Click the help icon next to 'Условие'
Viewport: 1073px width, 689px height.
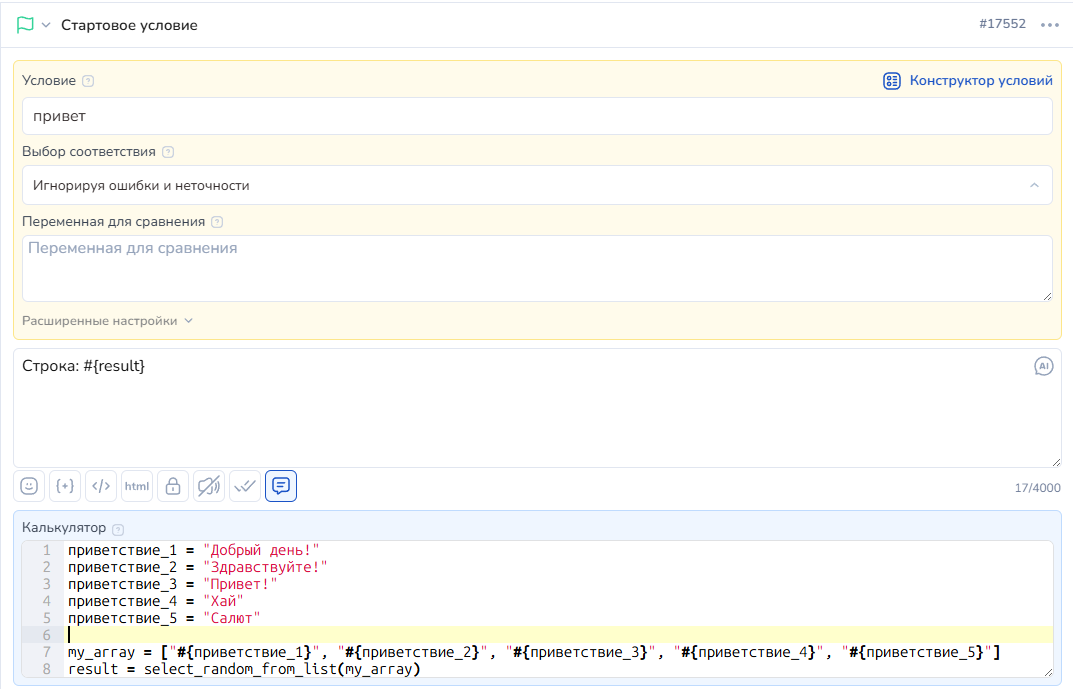[88, 81]
